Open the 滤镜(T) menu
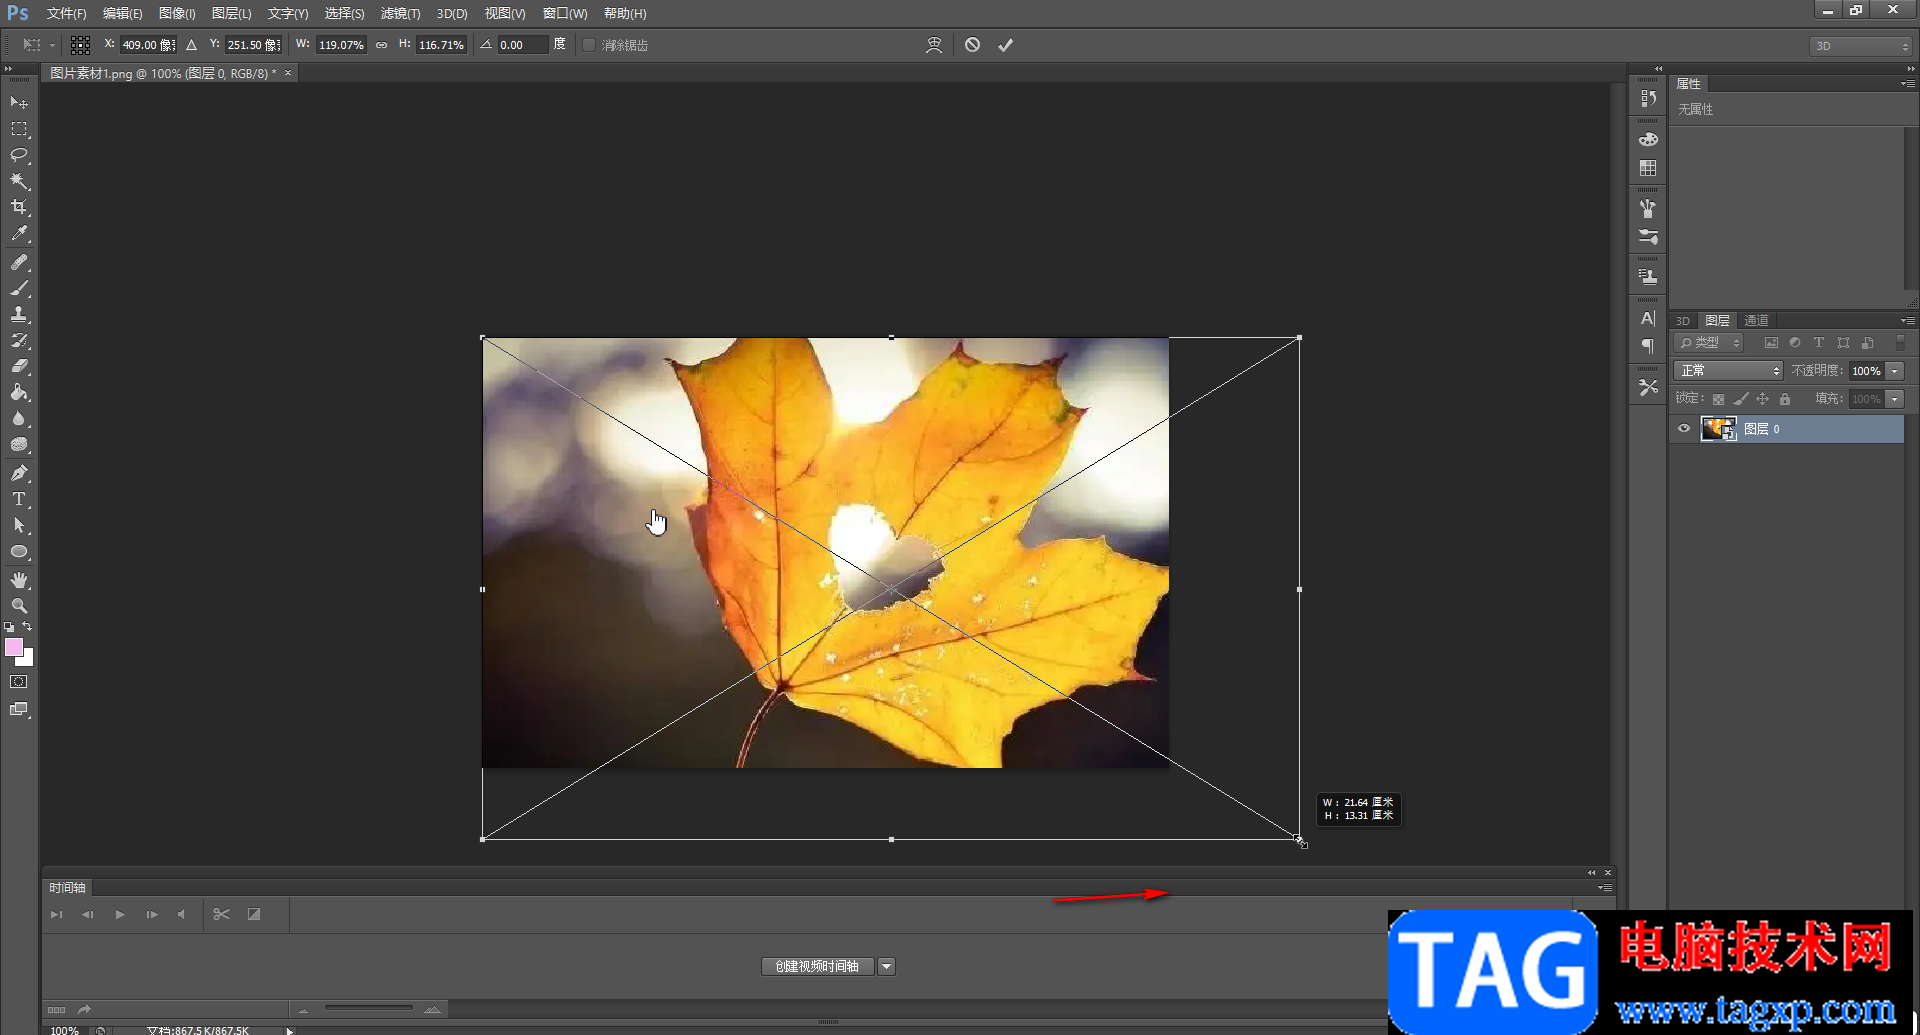1920x1035 pixels. point(400,14)
